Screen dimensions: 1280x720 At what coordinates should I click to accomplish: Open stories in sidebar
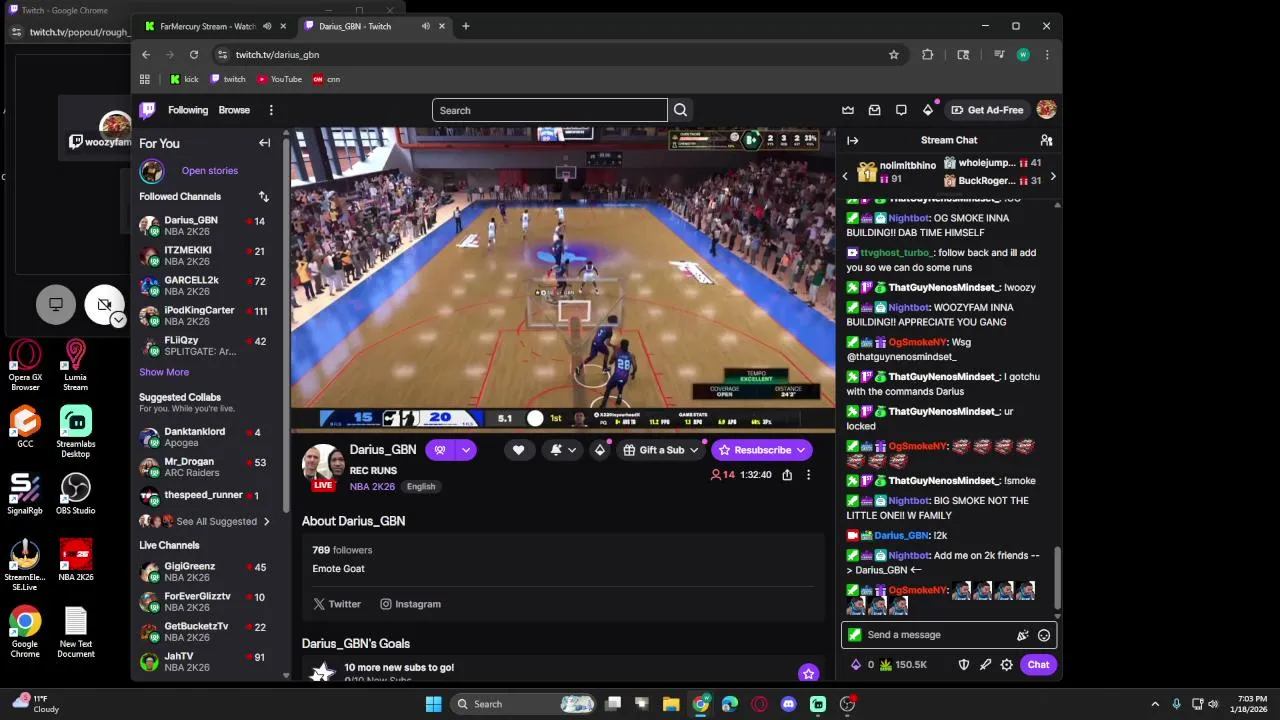coord(210,171)
